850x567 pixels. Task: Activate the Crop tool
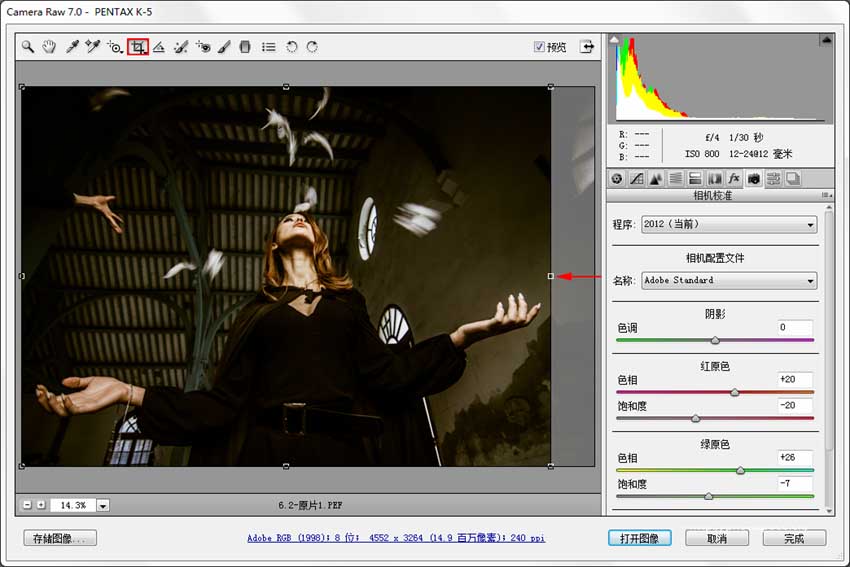[x=138, y=47]
